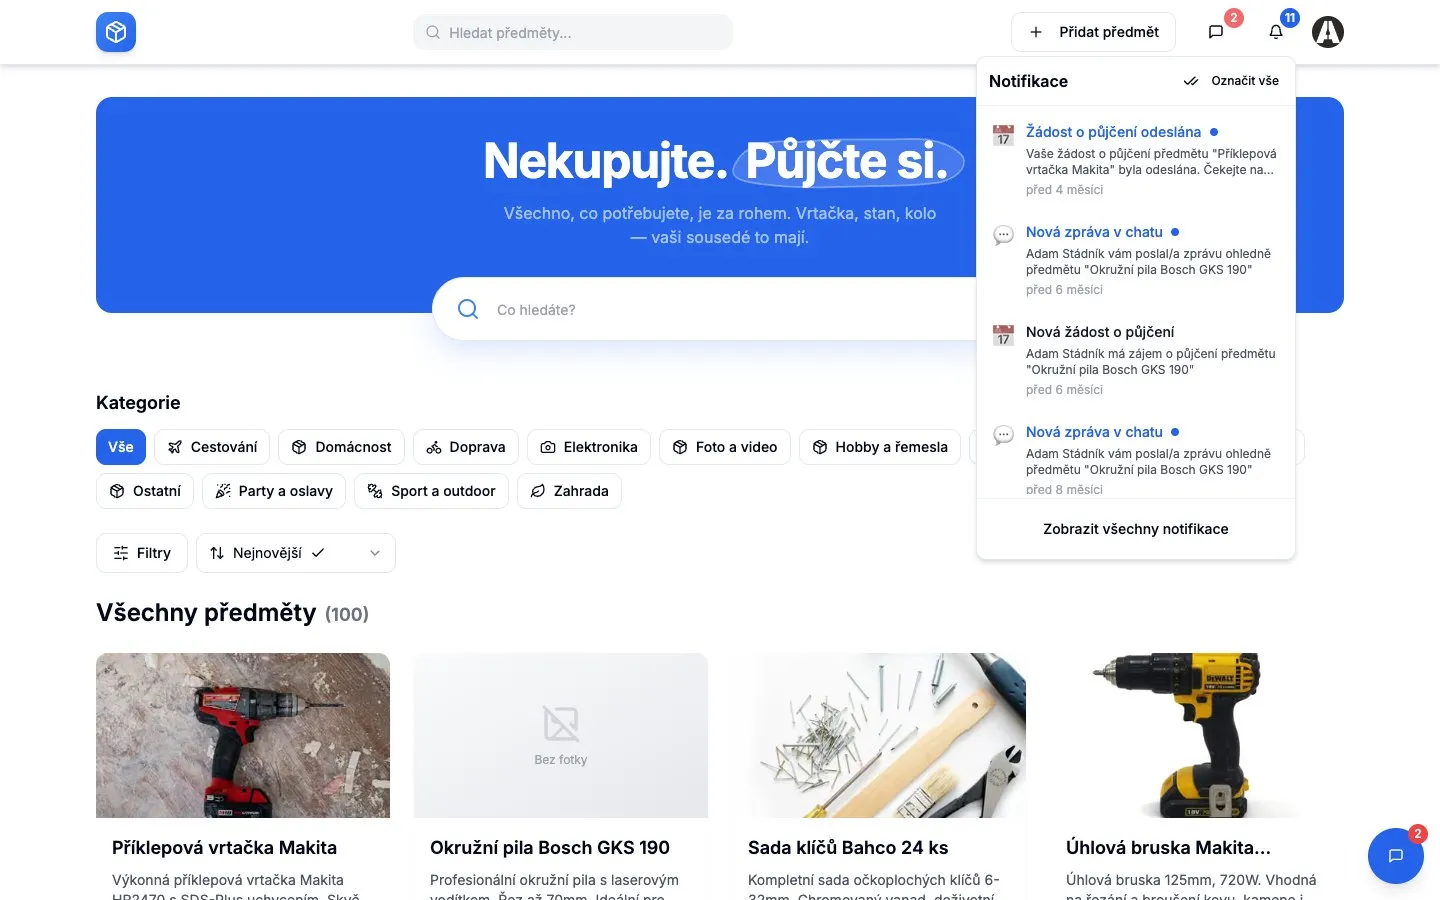Open Okružní pila Bosch GKS 190 title
This screenshot has height=900, width=1440.
tap(550, 848)
